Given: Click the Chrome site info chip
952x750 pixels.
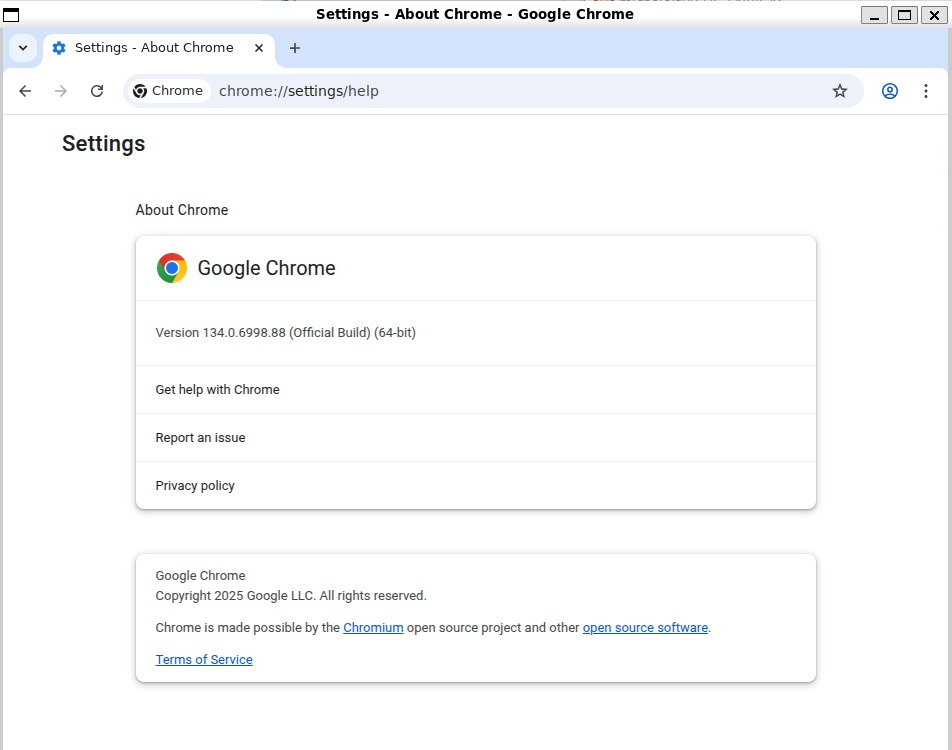Looking at the screenshot, I should point(168,91).
